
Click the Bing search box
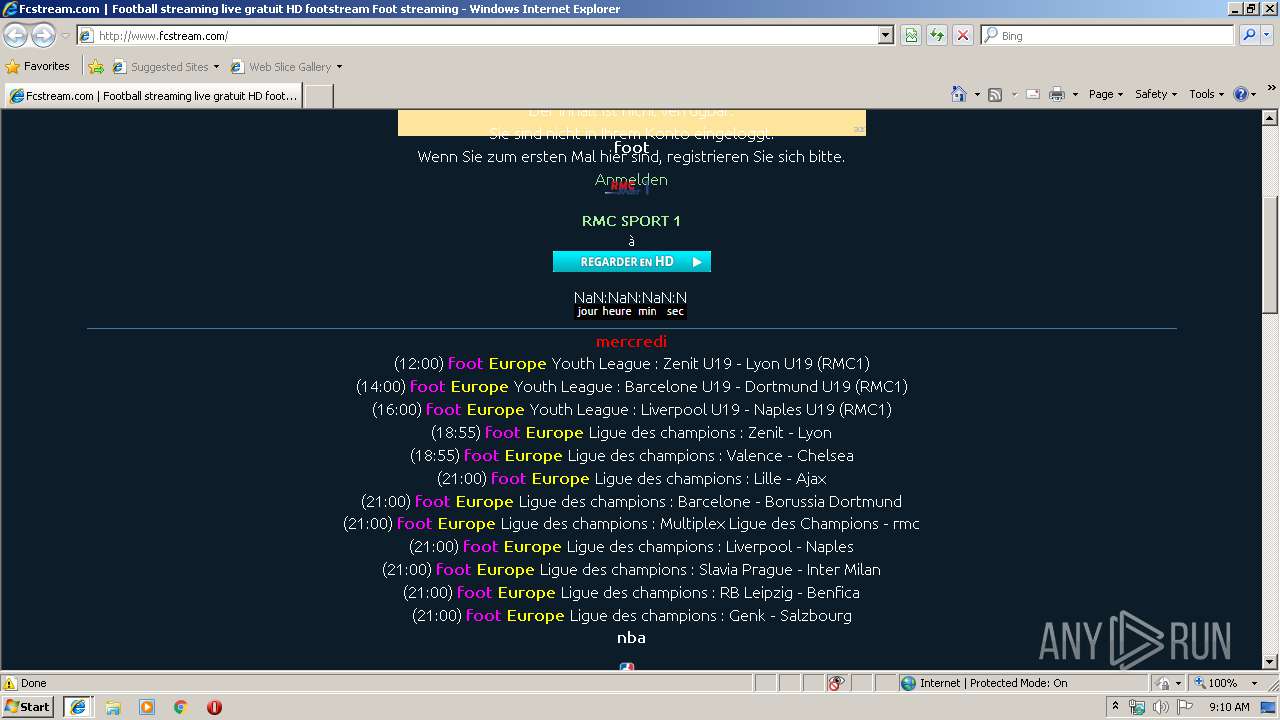[1107, 35]
